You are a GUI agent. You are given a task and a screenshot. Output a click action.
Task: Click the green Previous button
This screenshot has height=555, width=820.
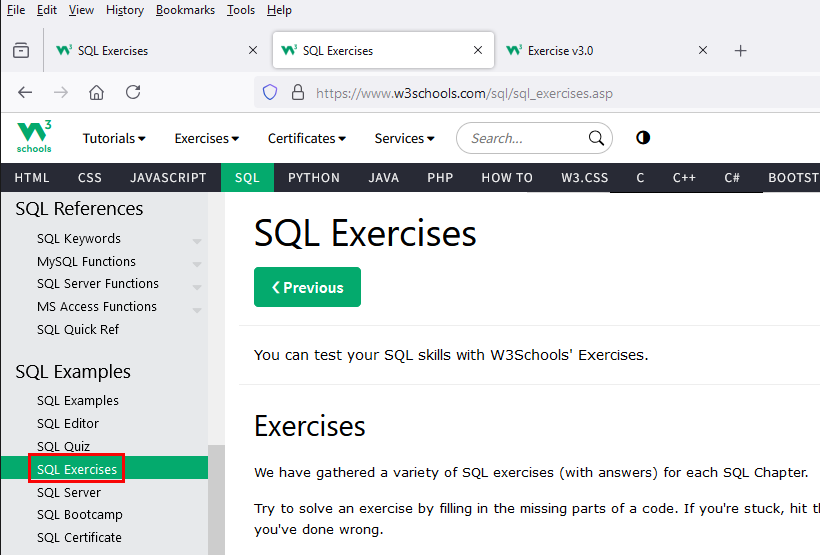click(x=307, y=287)
